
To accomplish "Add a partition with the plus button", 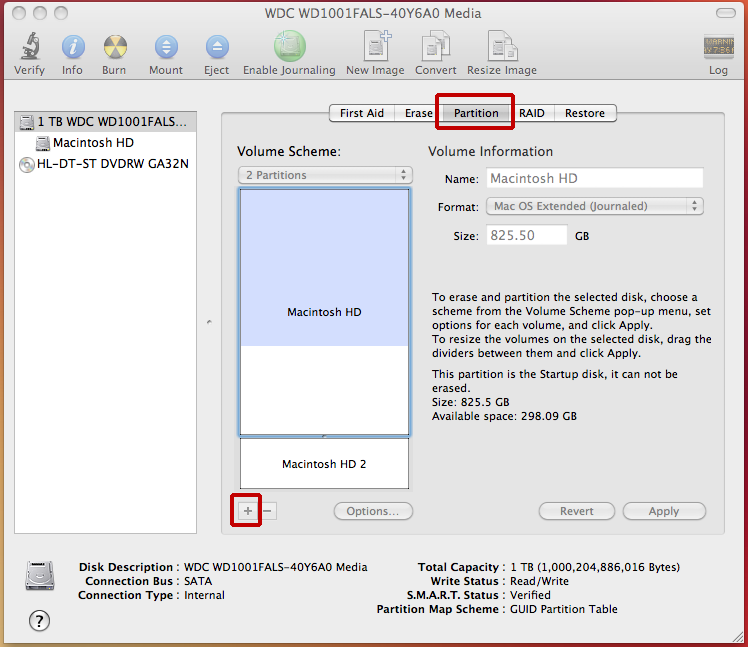I will (x=248, y=511).
